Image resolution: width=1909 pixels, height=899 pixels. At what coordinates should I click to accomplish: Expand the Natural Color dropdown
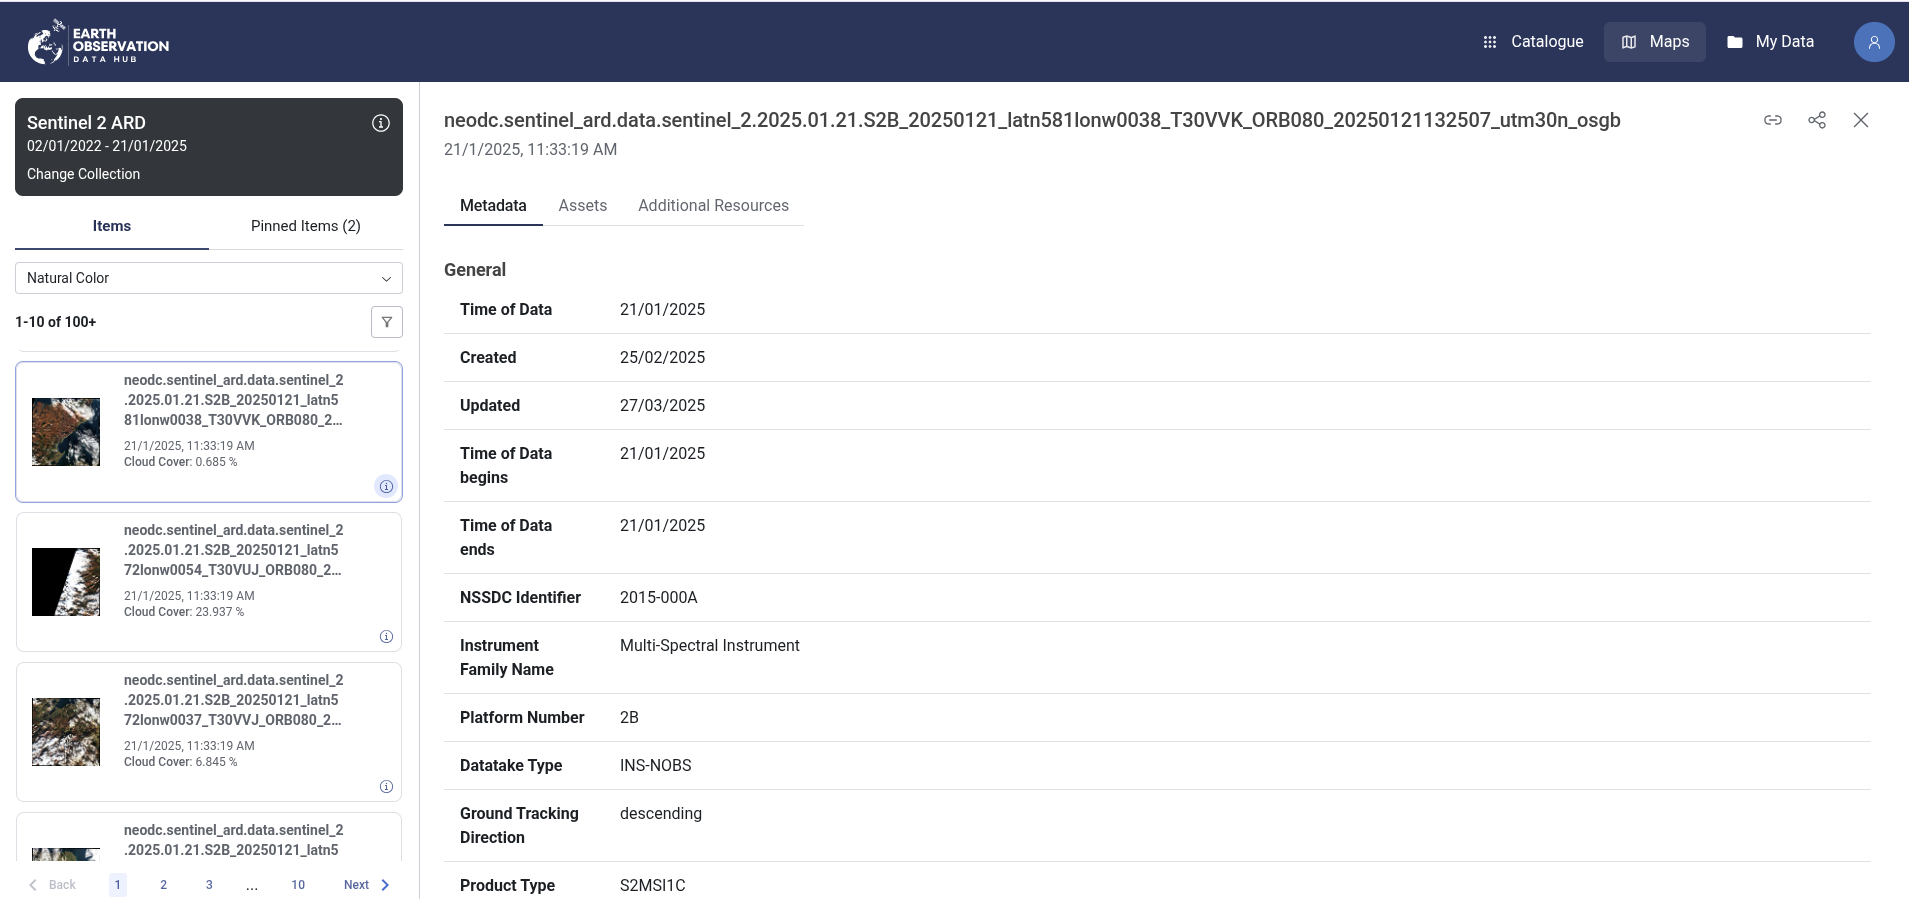(209, 278)
